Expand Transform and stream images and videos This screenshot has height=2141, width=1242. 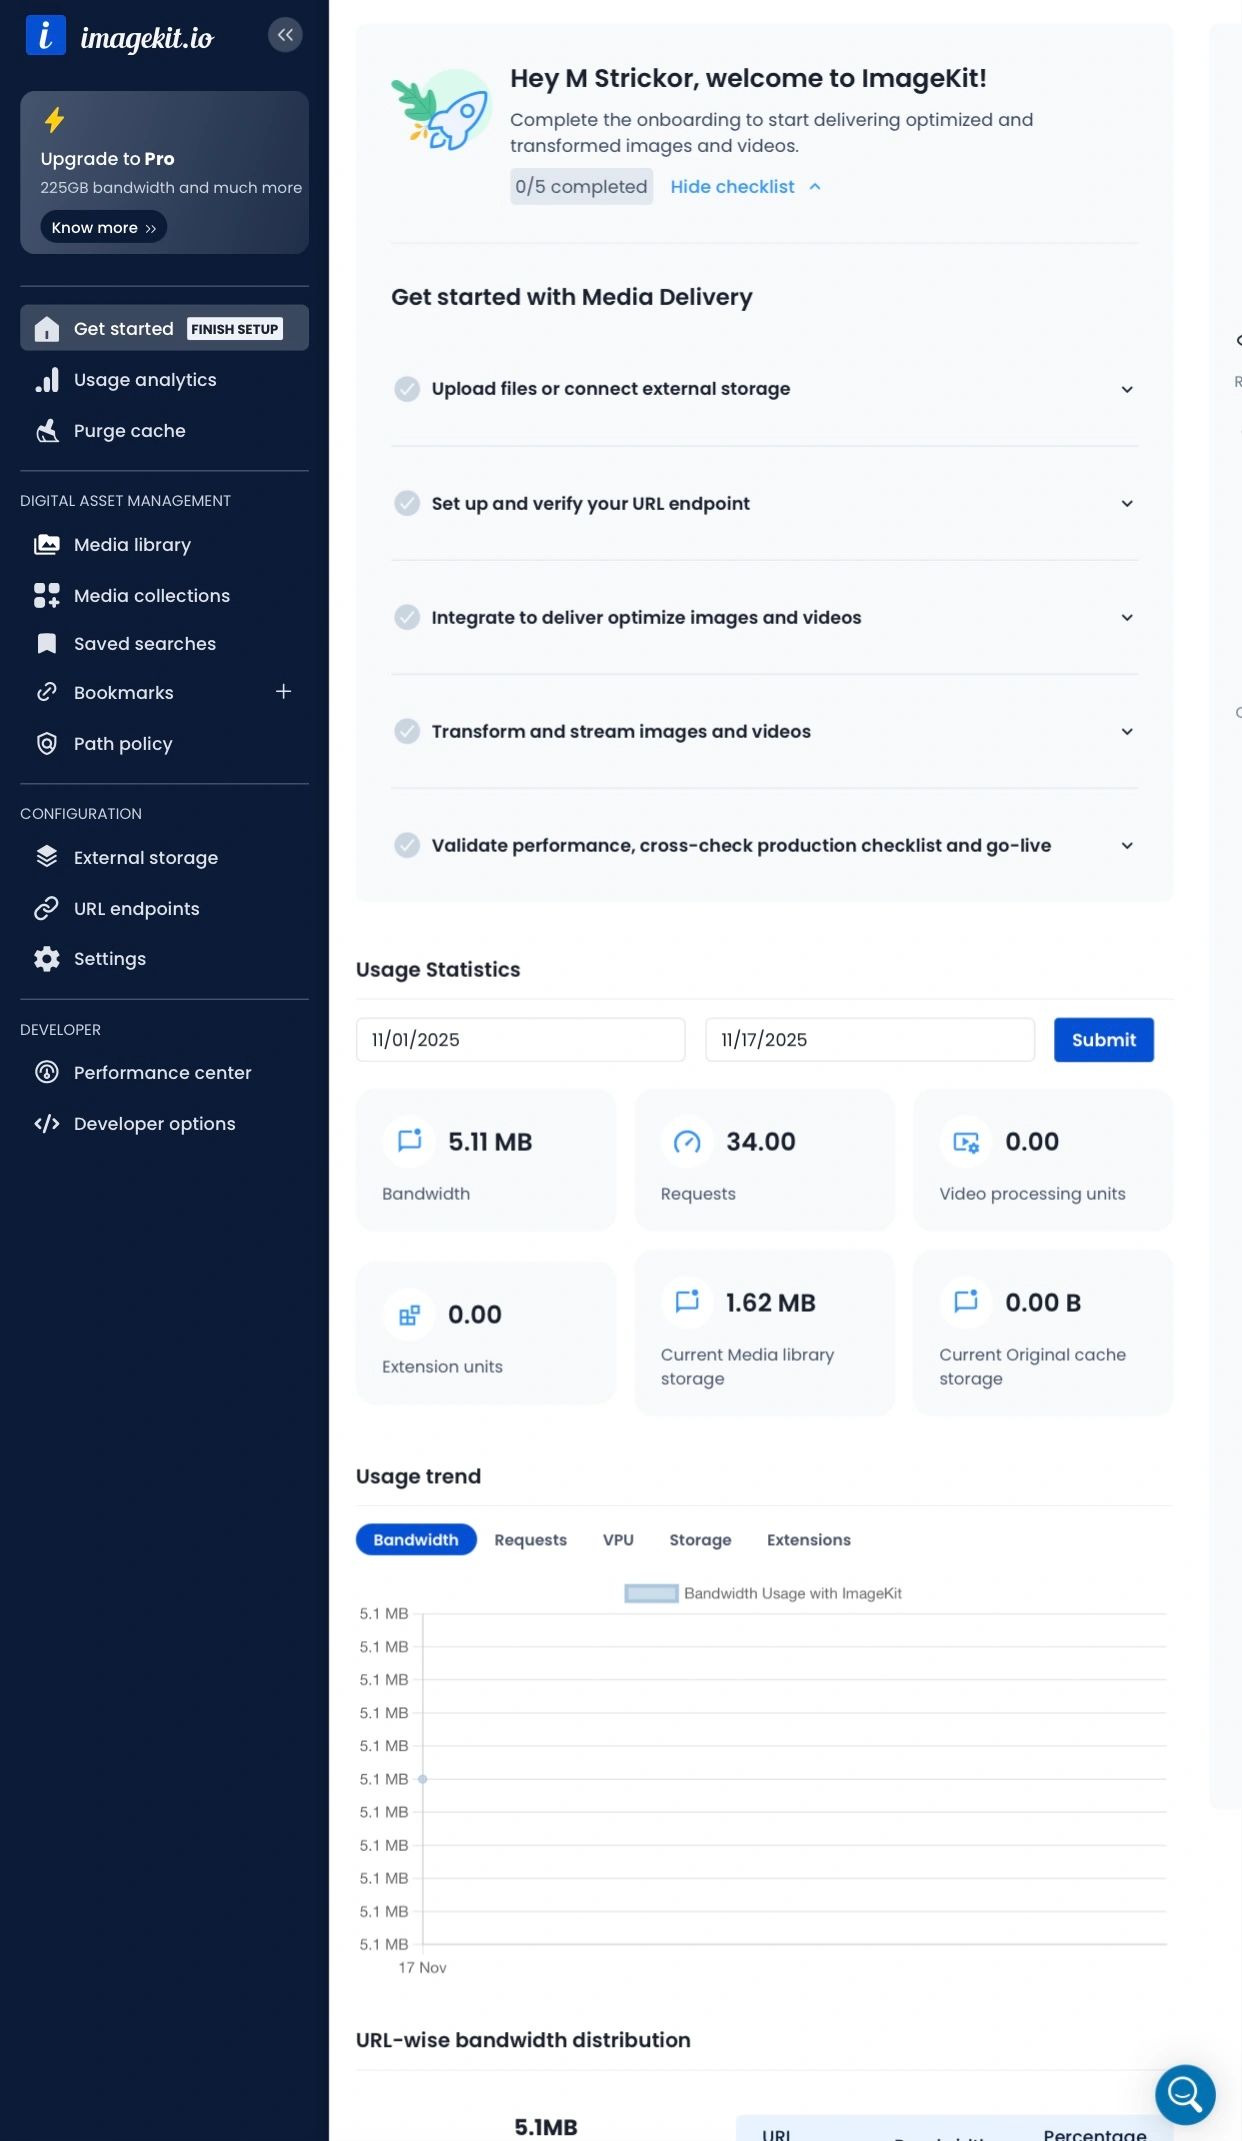[1127, 731]
